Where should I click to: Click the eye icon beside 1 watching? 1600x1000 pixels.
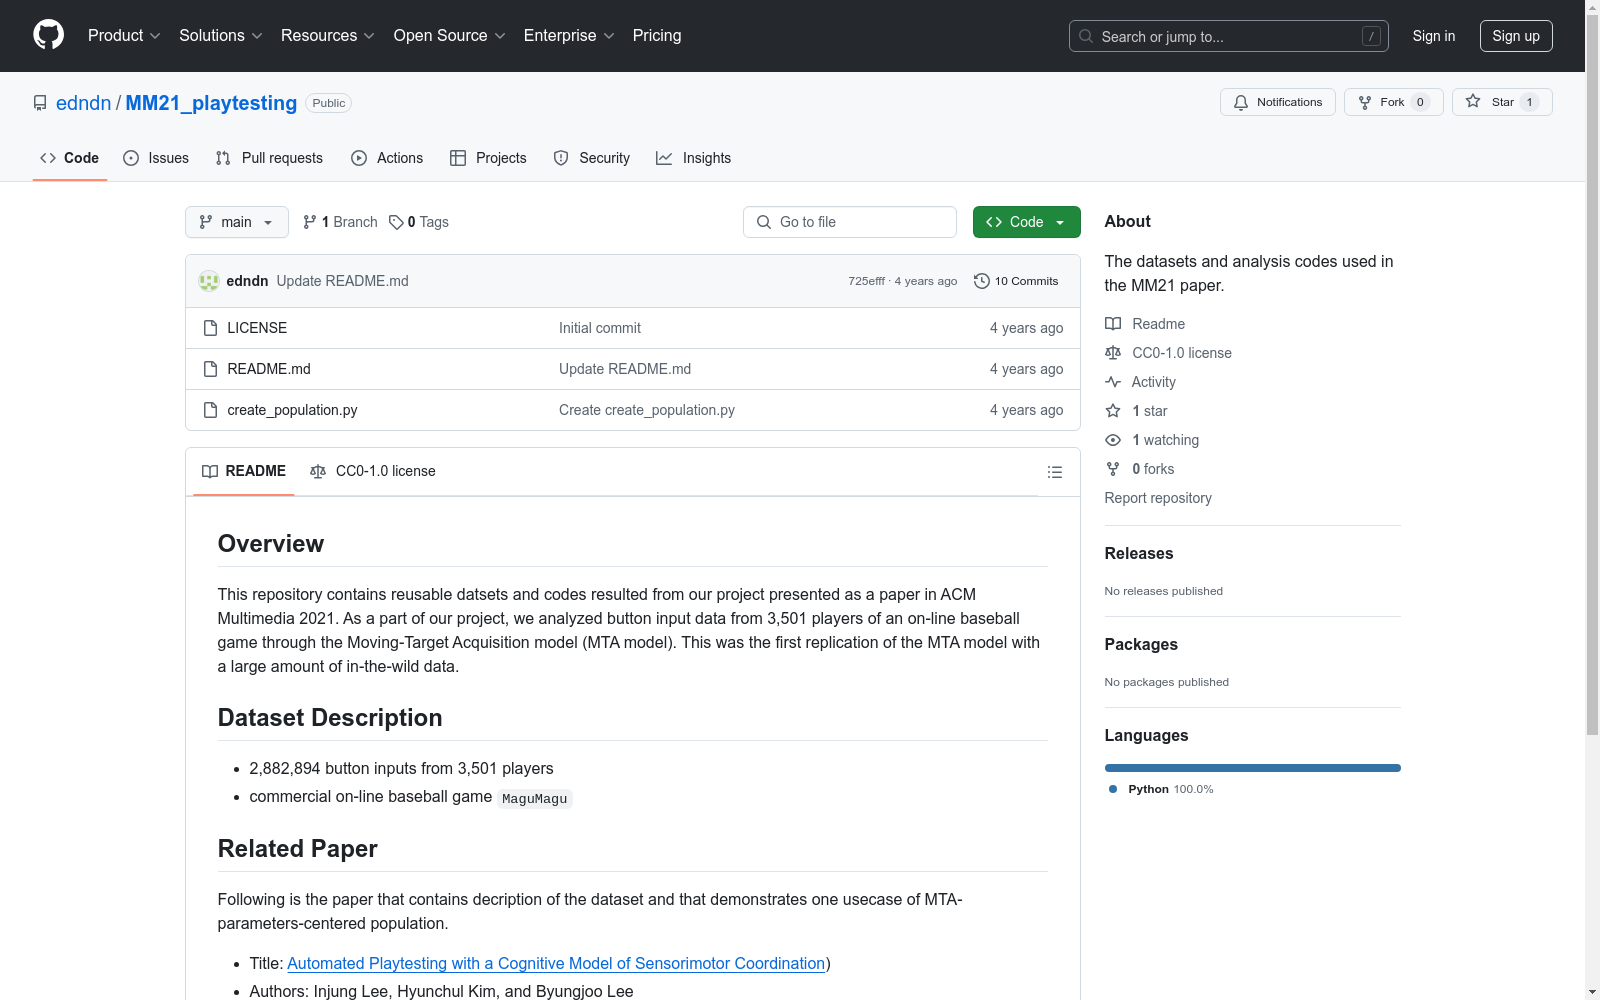[1113, 440]
